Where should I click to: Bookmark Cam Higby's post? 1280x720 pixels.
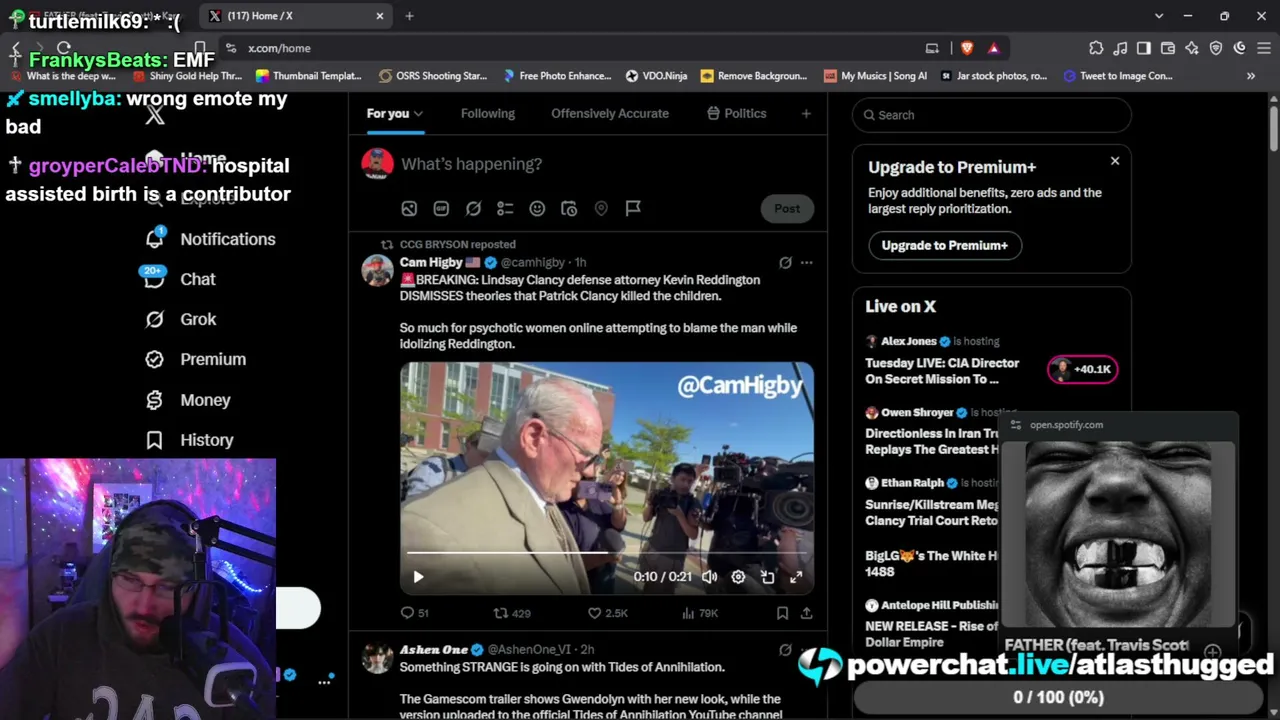pos(782,613)
